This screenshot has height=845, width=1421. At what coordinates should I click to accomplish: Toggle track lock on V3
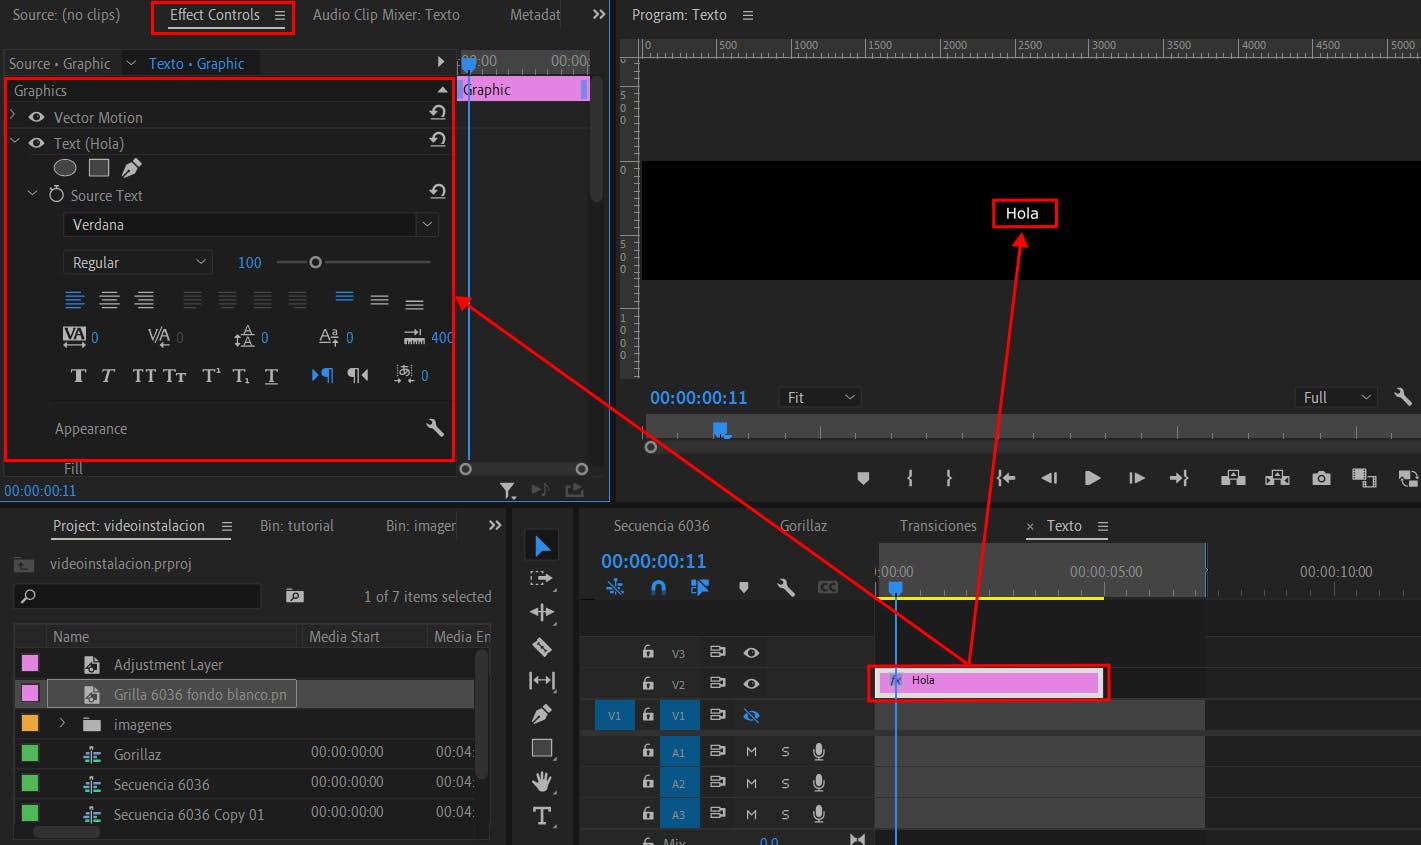coord(648,652)
